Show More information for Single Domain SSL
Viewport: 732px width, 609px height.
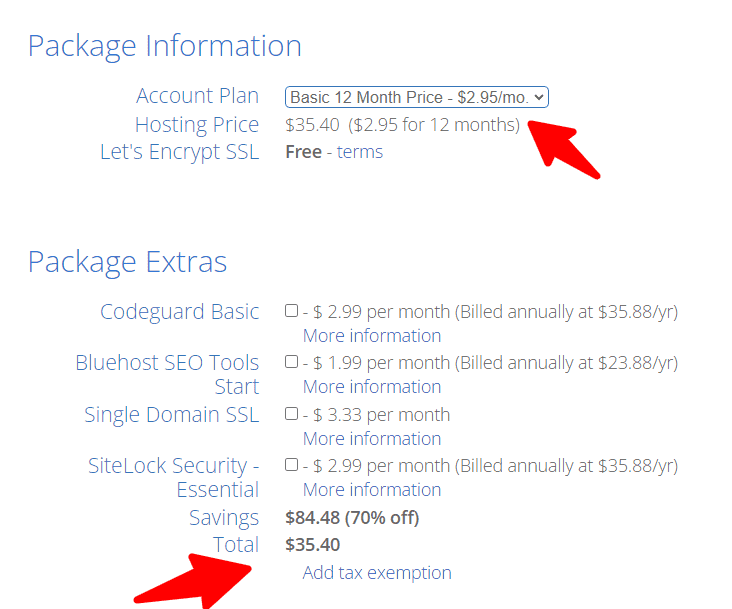pos(371,439)
